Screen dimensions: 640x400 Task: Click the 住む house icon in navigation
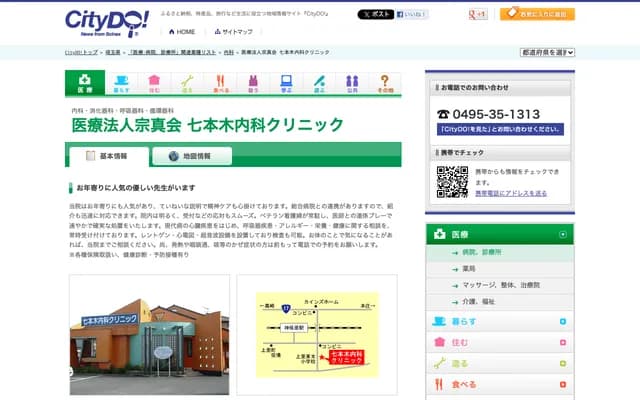pyautogui.click(x=153, y=83)
